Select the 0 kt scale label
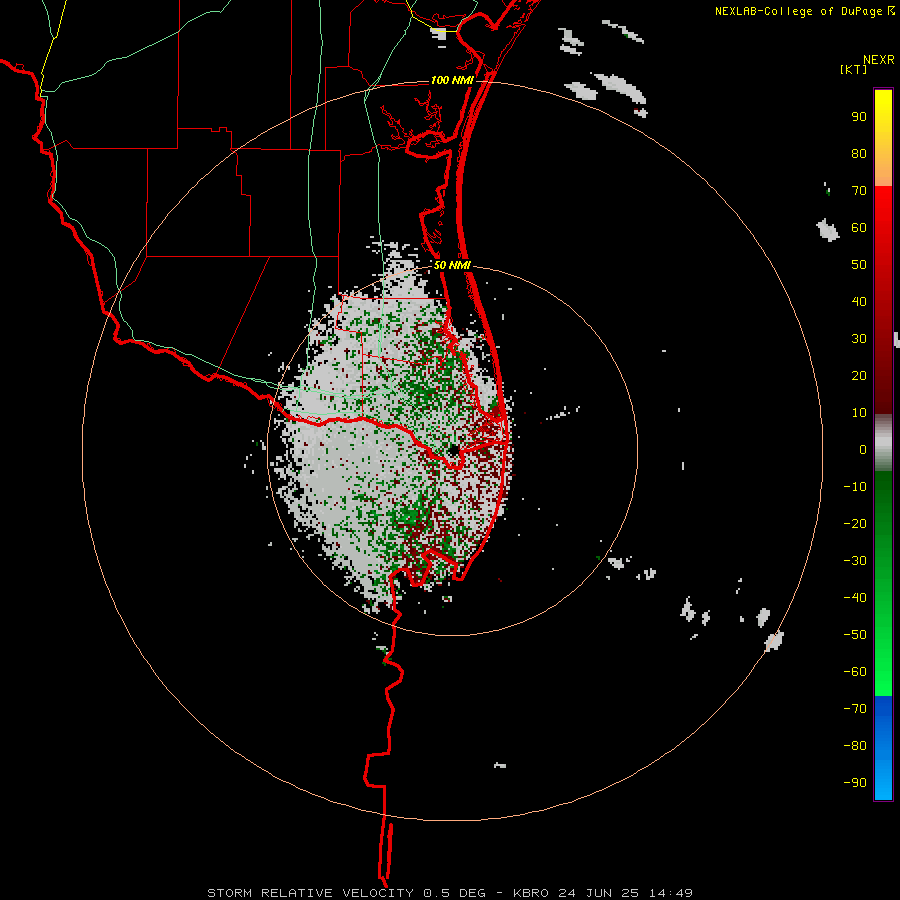This screenshot has height=900, width=900. (x=863, y=450)
